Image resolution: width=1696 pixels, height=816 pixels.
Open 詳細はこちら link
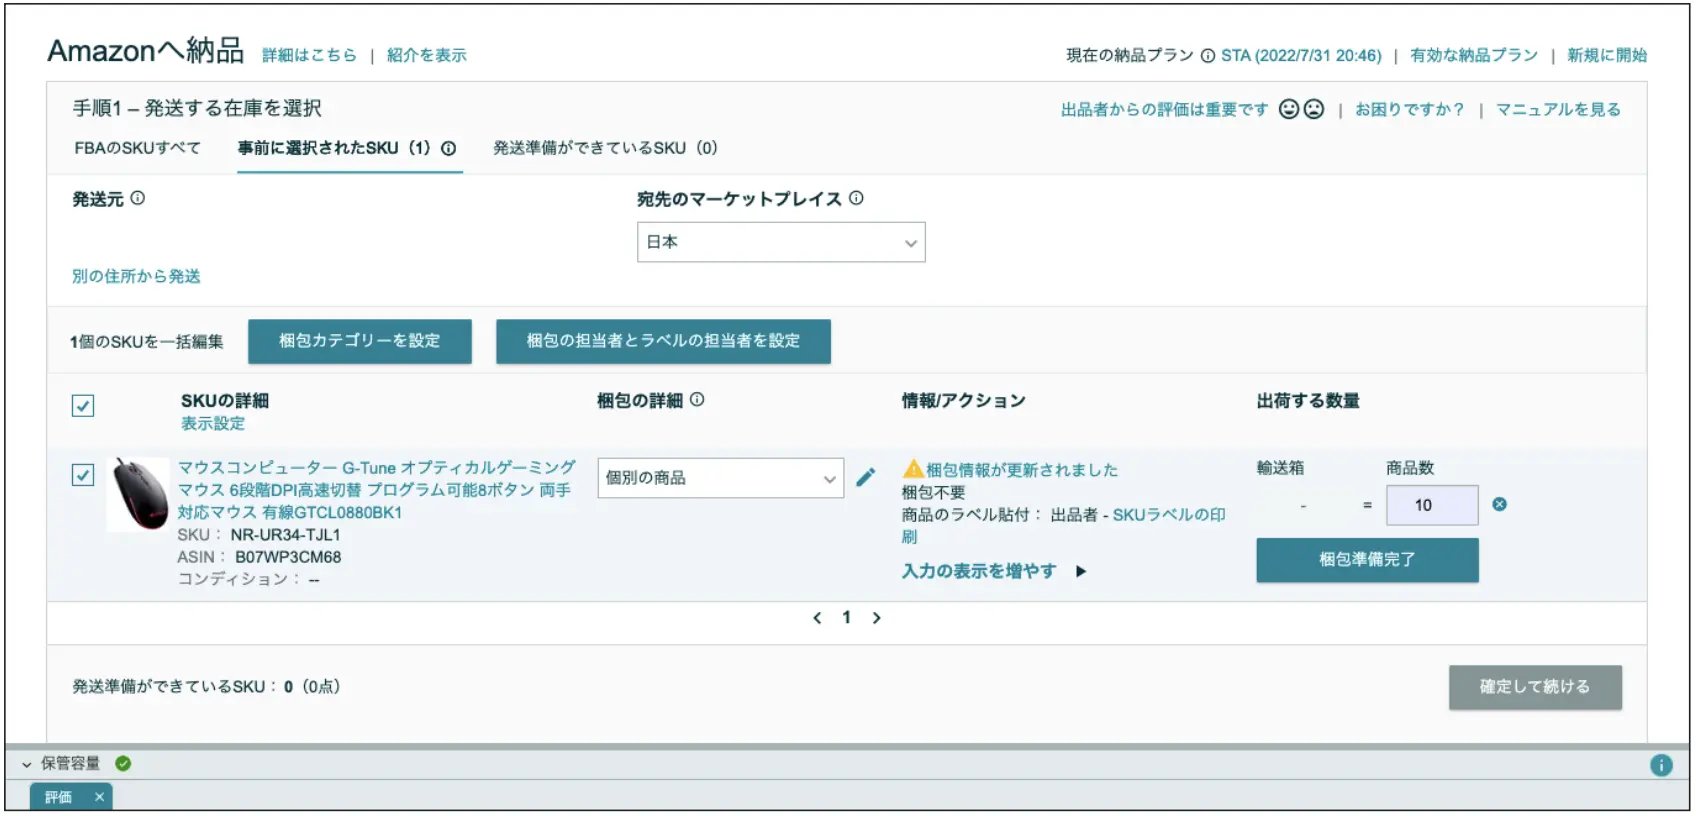(x=309, y=55)
